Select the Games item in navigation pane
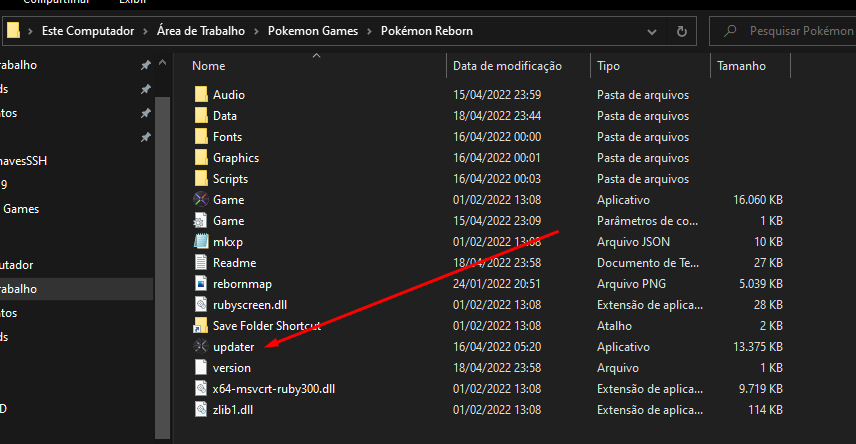Viewport: 856px width, 444px height. (21, 209)
